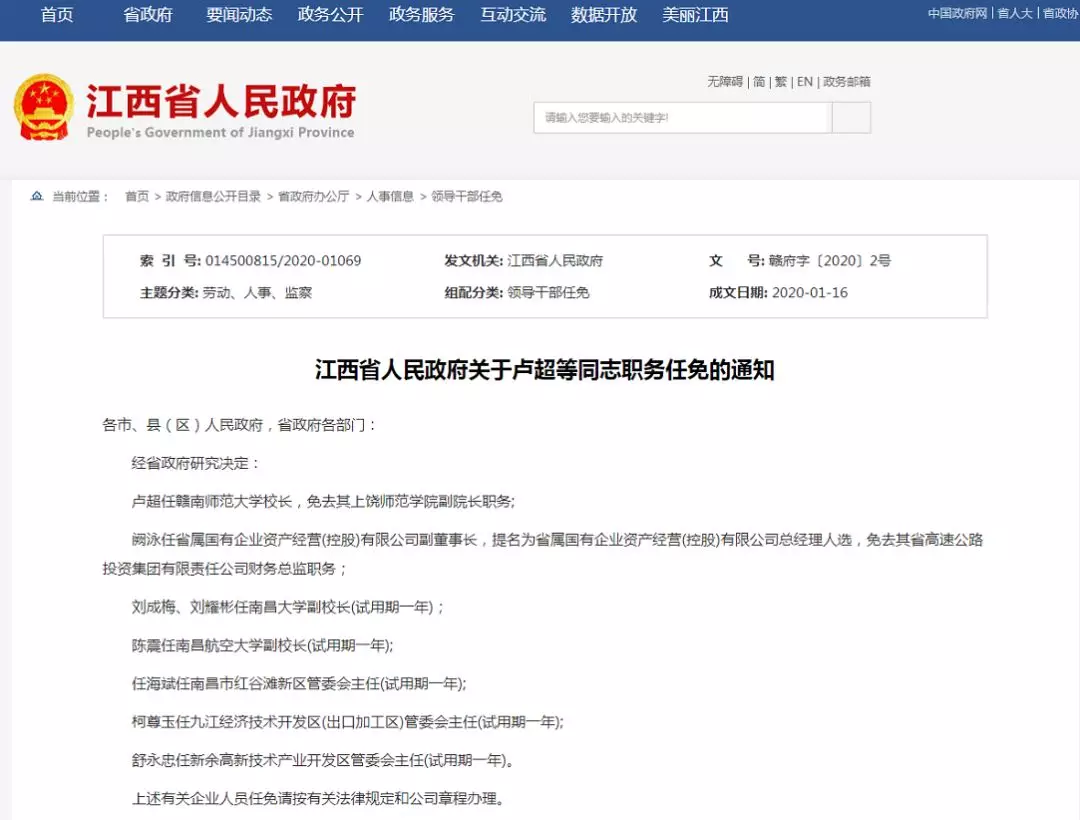
Task: Open 政府信息公开目录 breadcrumb link
Action: pos(209,196)
